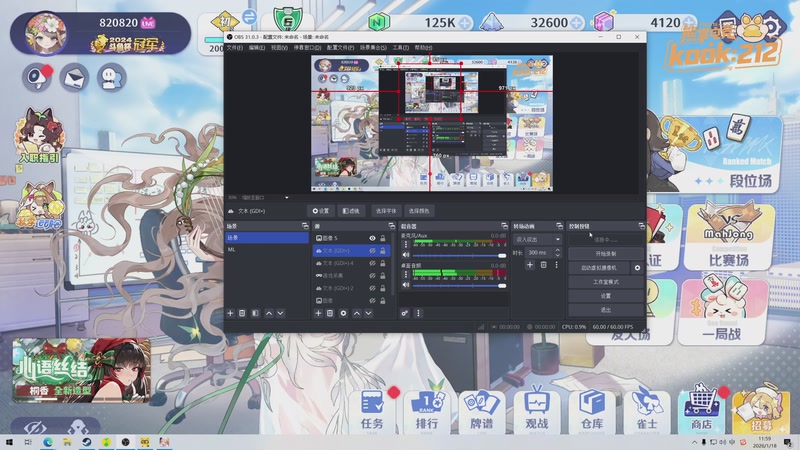Click 滤镜 filters button in source toolbar

click(351, 211)
